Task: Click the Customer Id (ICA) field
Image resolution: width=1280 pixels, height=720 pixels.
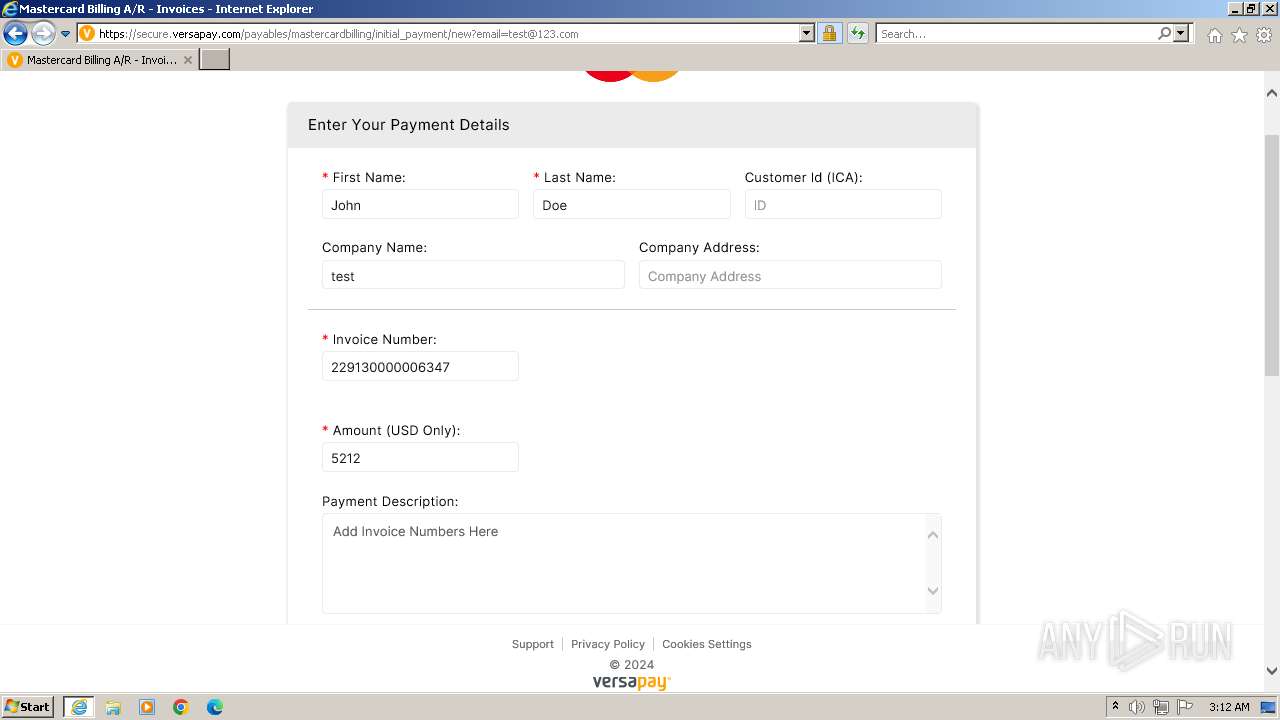Action: pyautogui.click(x=843, y=204)
